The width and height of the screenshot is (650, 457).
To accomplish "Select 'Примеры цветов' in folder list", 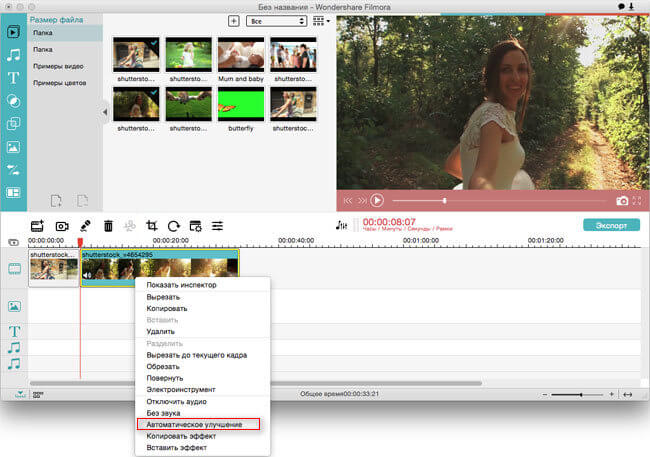I will click(60, 83).
